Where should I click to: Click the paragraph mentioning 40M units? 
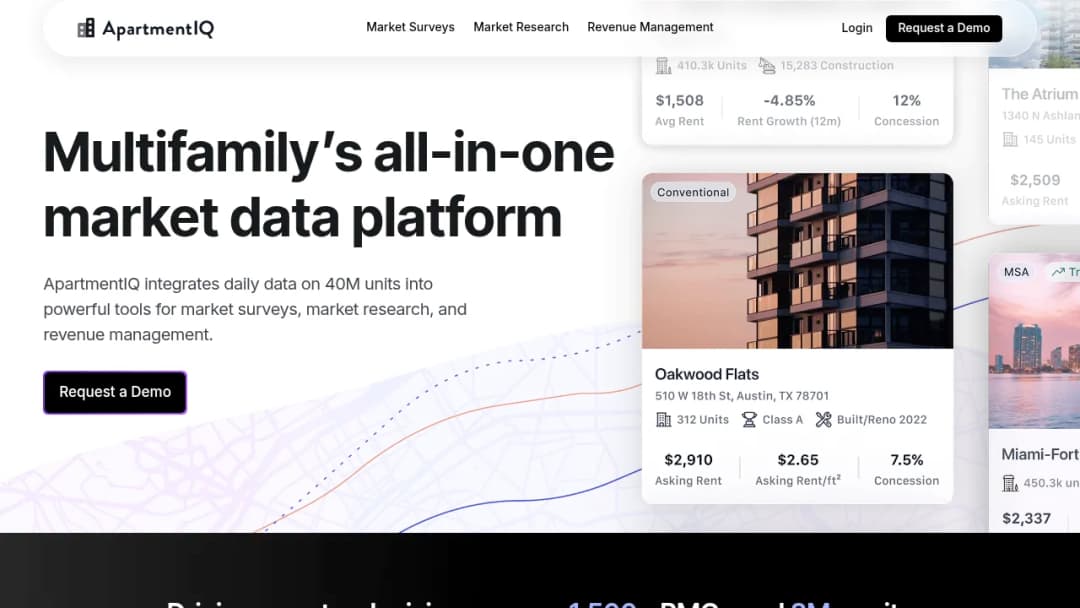click(x=255, y=309)
